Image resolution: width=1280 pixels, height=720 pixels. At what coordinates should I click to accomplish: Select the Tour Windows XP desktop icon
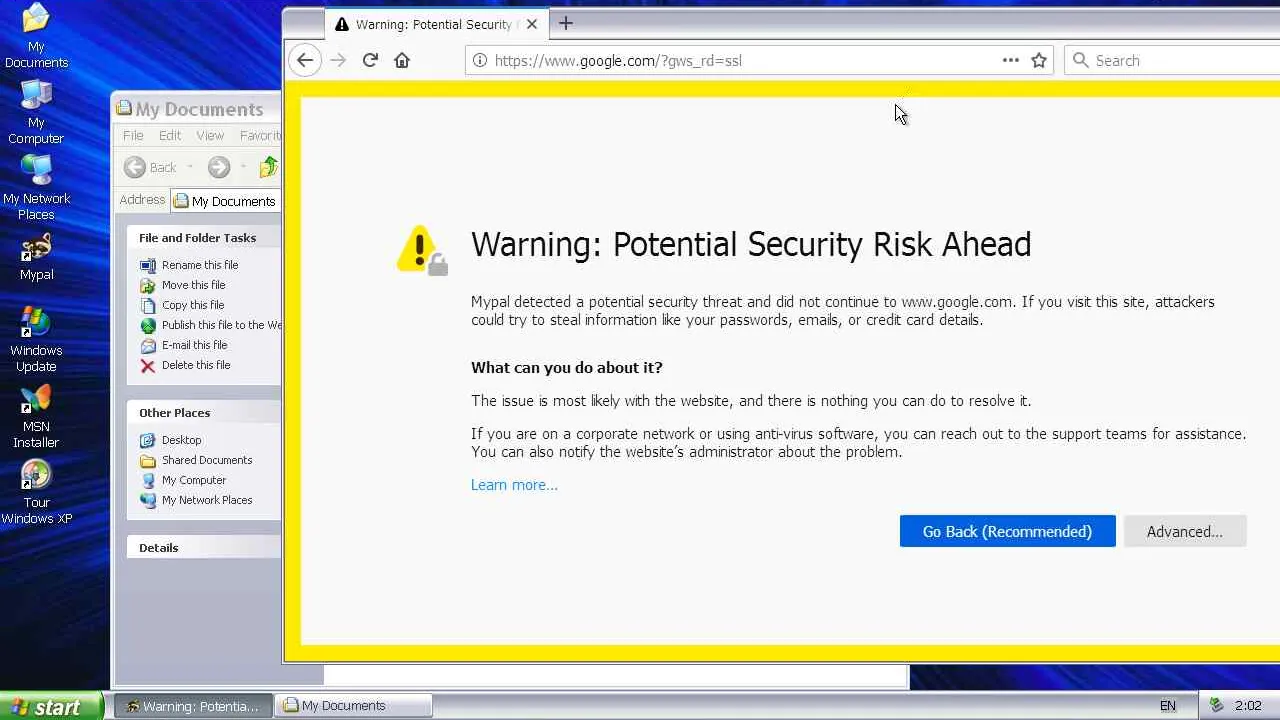pyautogui.click(x=36, y=492)
